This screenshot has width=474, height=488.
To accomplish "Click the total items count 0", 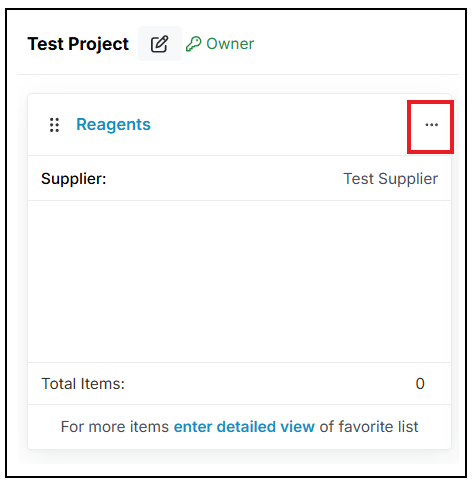I will click(x=420, y=384).
